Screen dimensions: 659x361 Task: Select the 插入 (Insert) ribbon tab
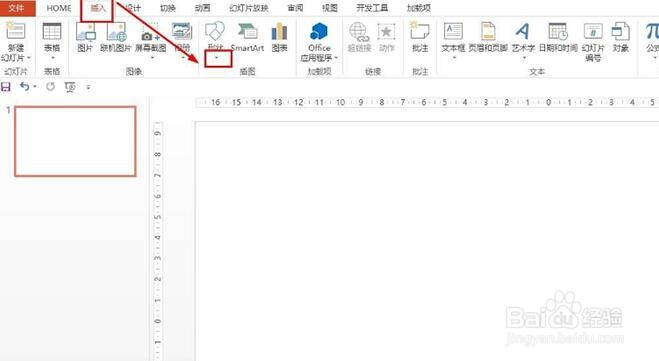tap(98, 8)
